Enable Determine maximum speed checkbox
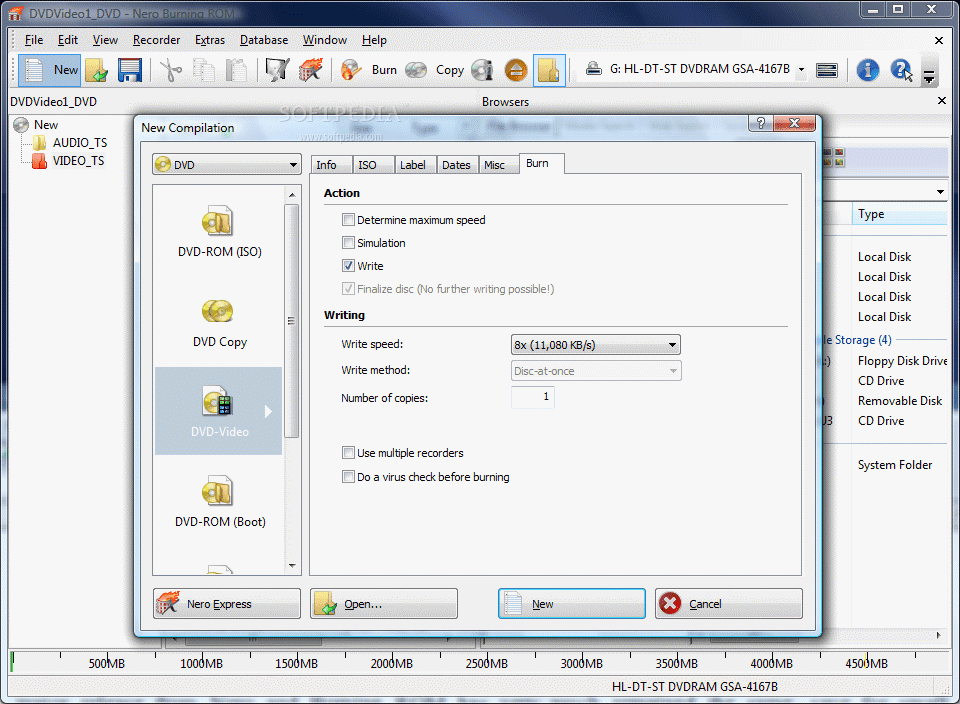960x704 pixels. [x=348, y=220]
